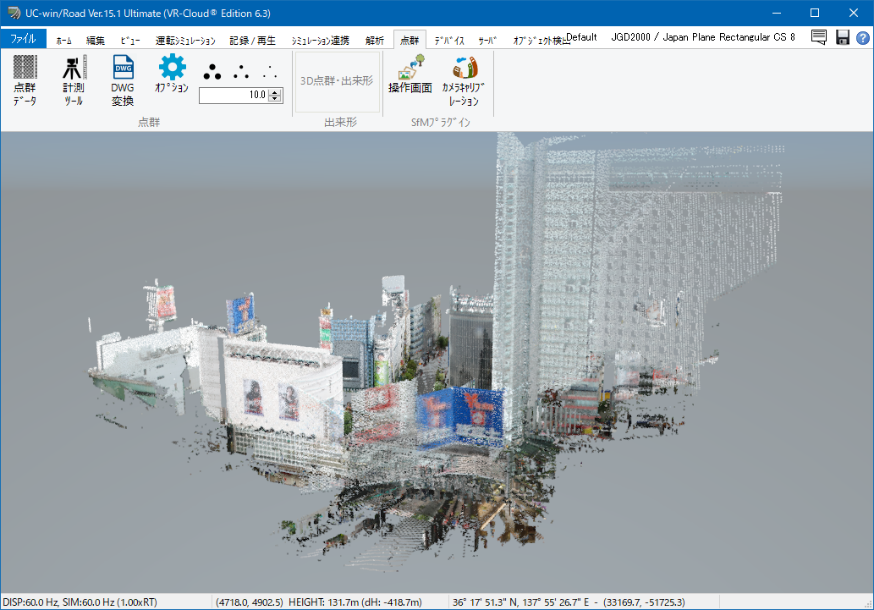The image size is (874, 610).
Task: Launch the カメラキャリブレーション camera calibration tool
Action: (463, 80)
